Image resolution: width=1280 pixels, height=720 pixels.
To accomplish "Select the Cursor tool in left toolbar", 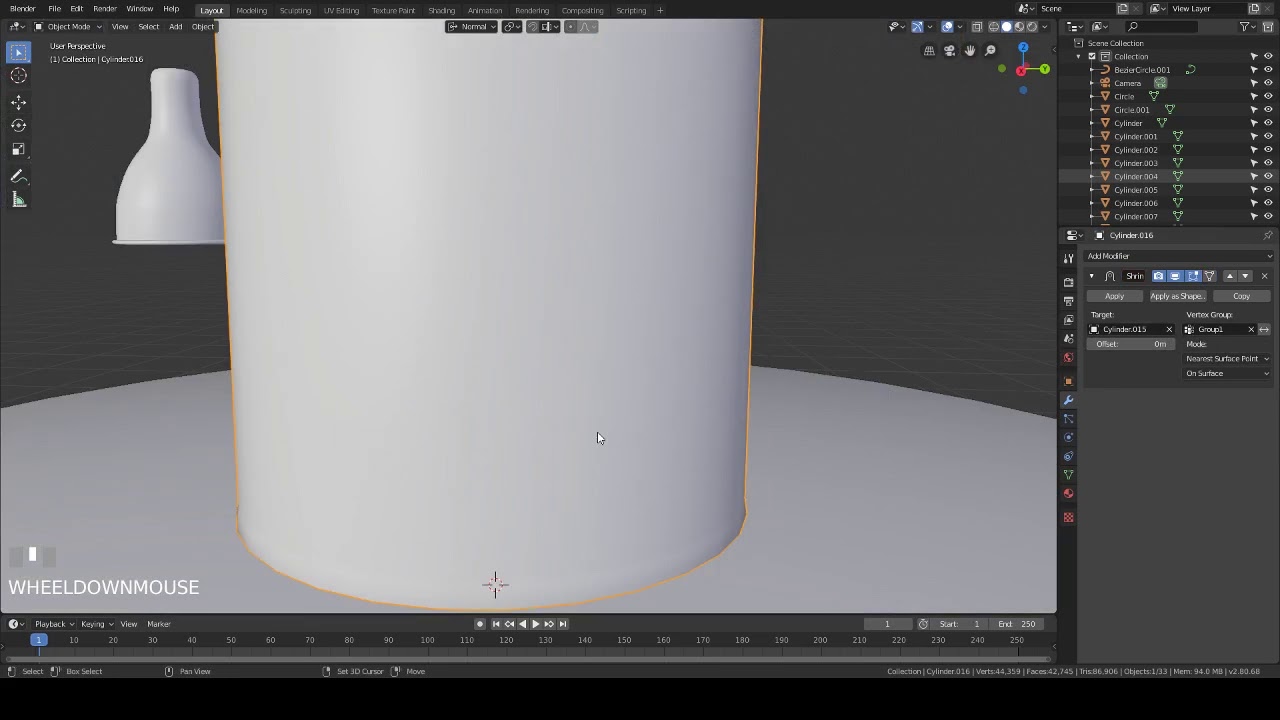I will [x=18, y=76].
